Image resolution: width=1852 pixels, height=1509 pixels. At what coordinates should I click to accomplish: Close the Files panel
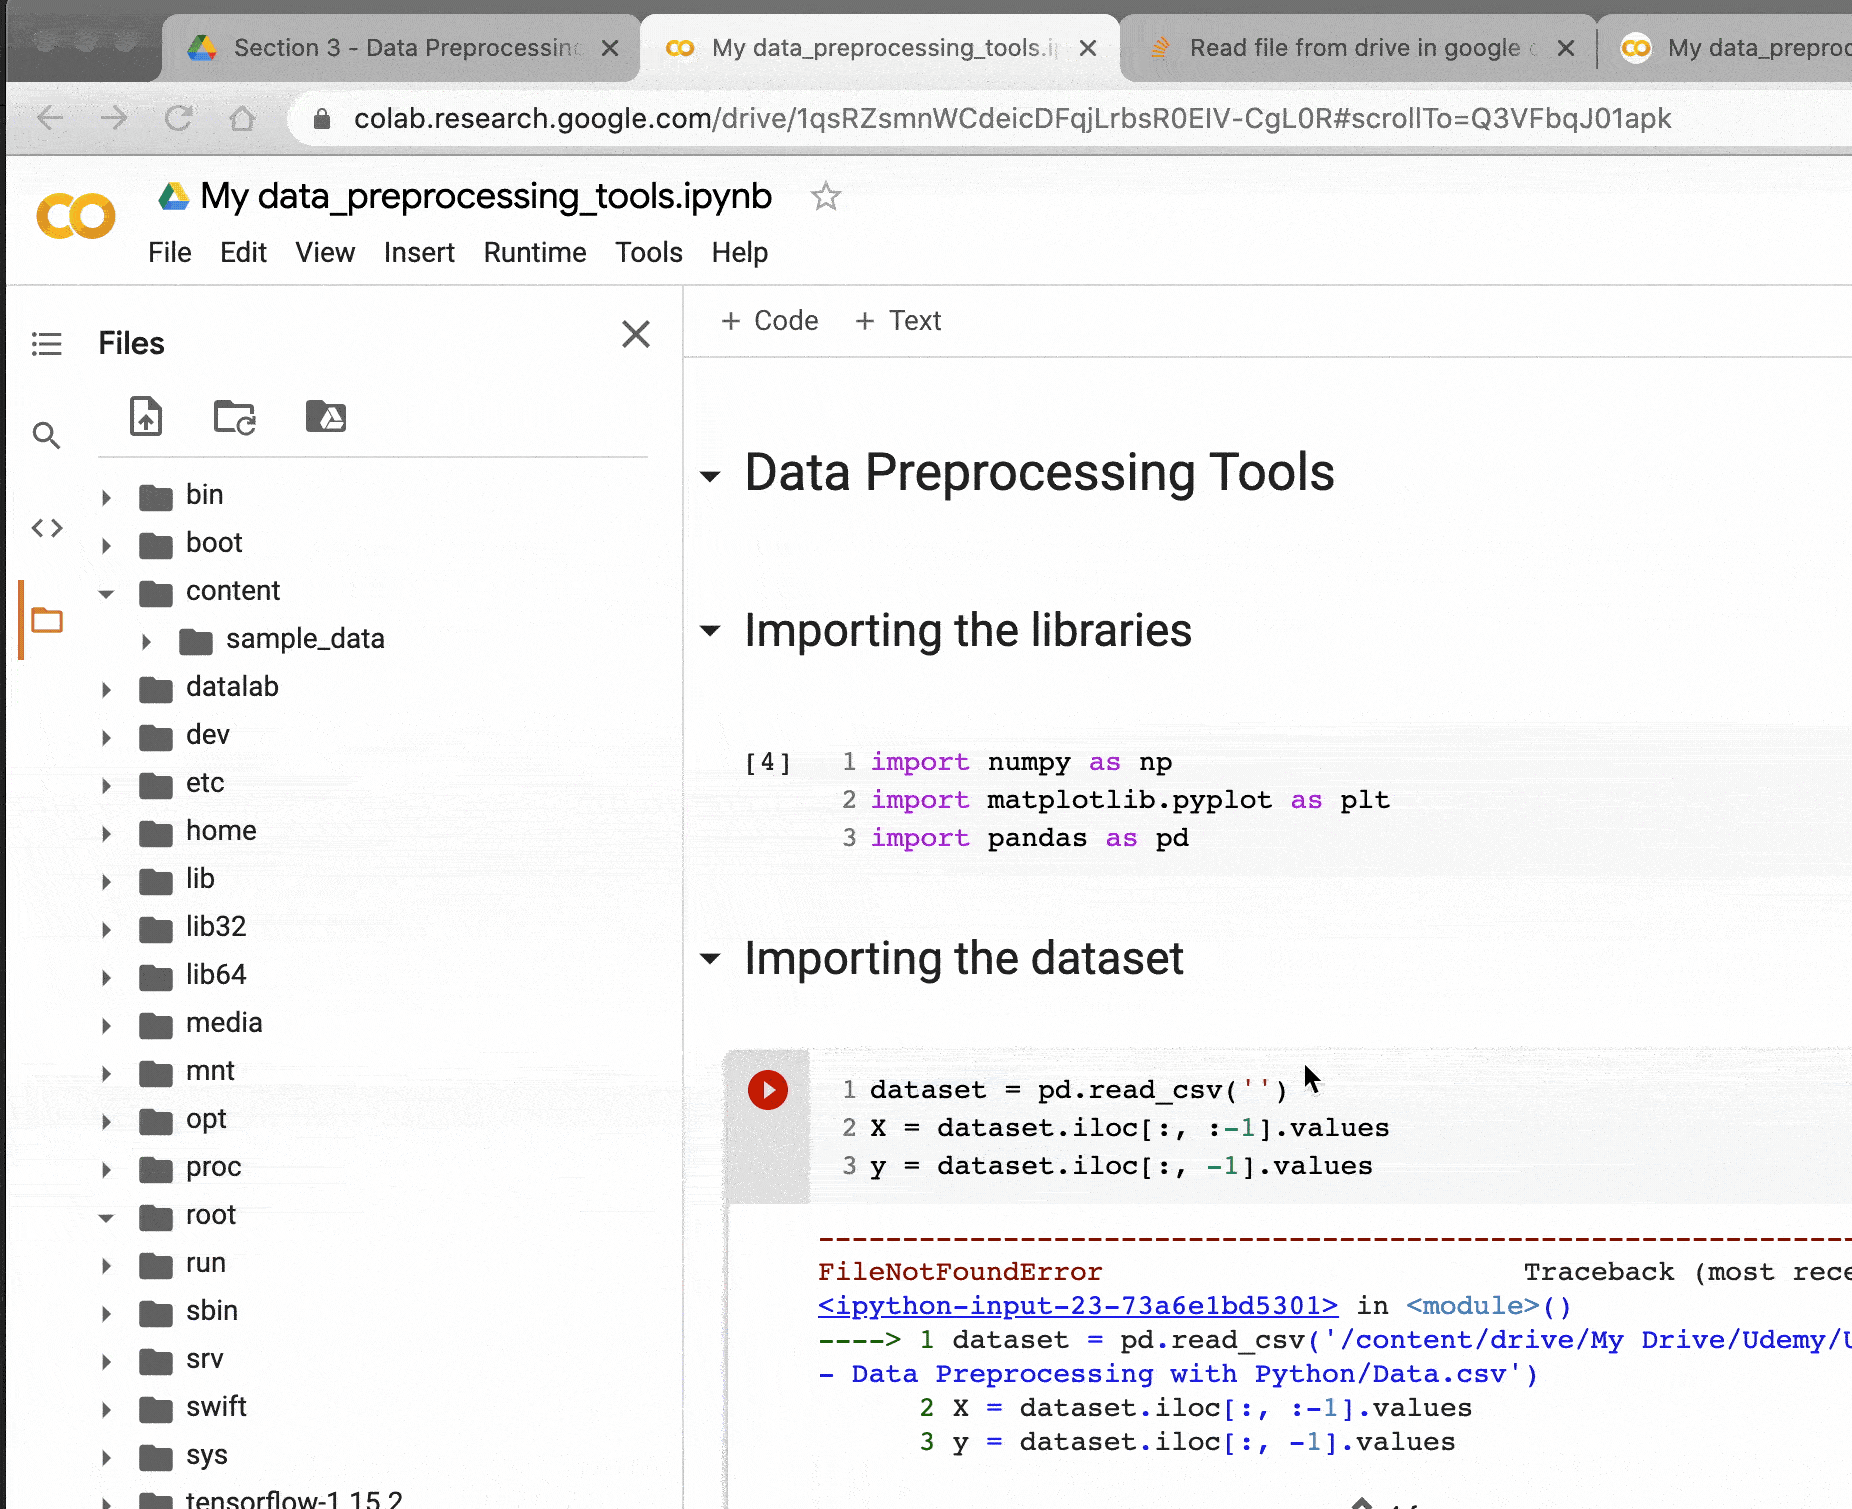point(636,334)
